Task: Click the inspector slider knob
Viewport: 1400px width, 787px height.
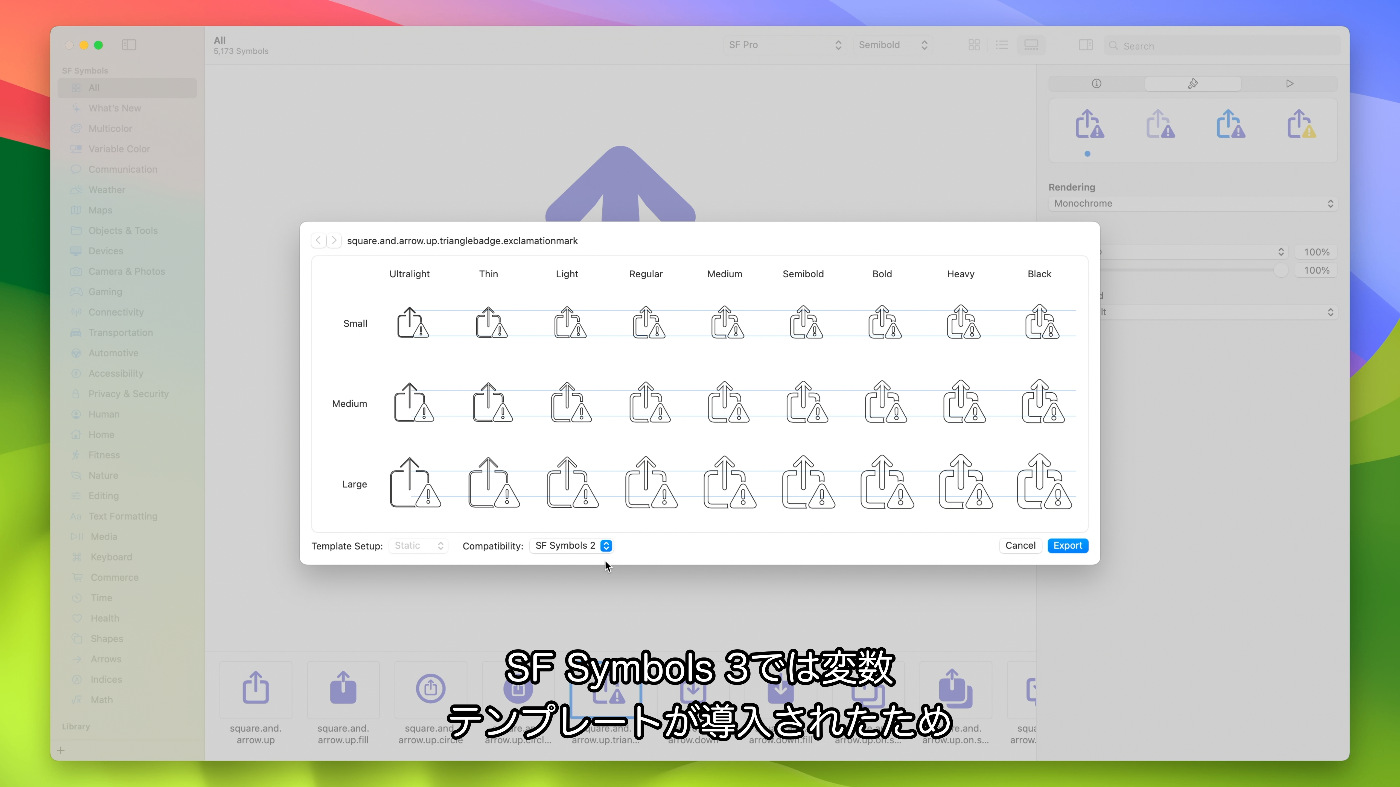Action: [1281, 270]
